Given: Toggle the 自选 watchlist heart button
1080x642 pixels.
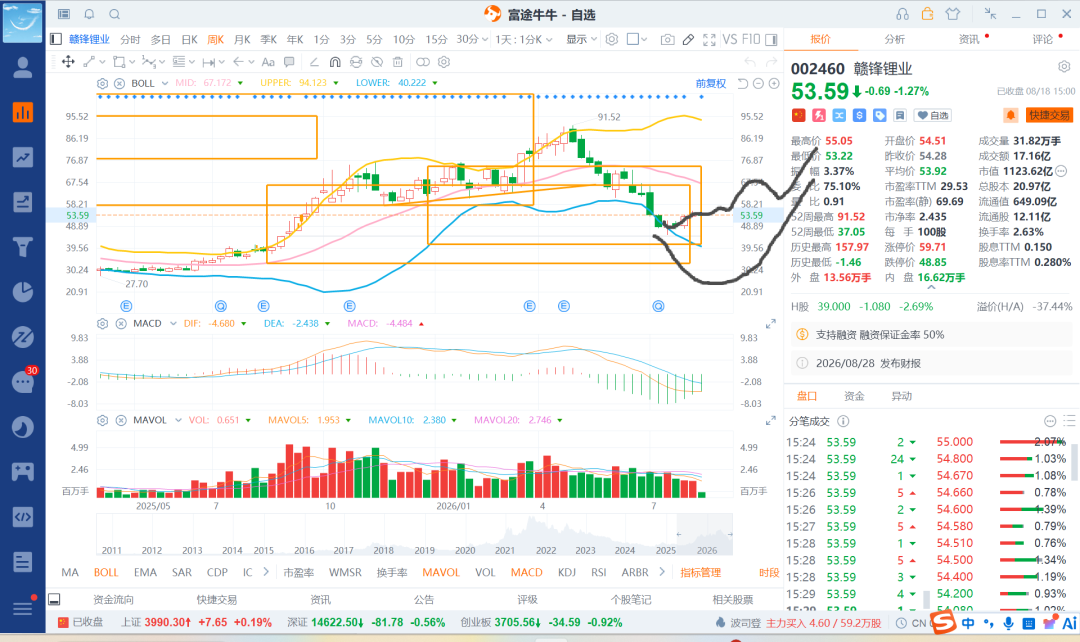Looking at the screenshot, I should tap(933, 115).
